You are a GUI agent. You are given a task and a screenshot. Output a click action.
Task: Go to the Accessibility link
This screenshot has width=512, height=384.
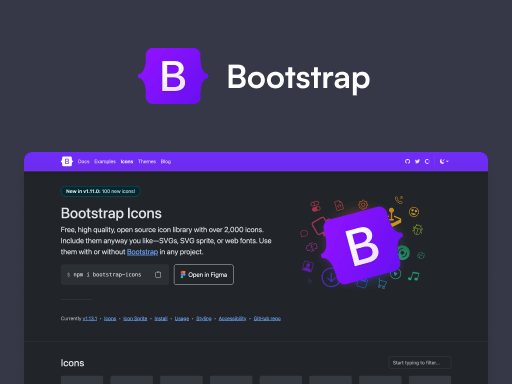tap(232, 319)
